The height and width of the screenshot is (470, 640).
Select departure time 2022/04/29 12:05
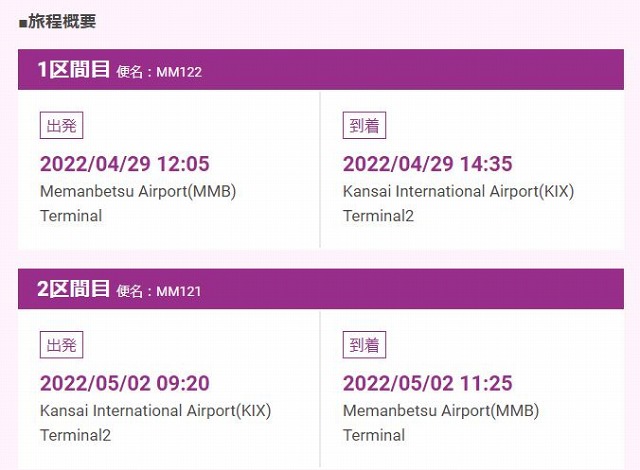[124, 164]
